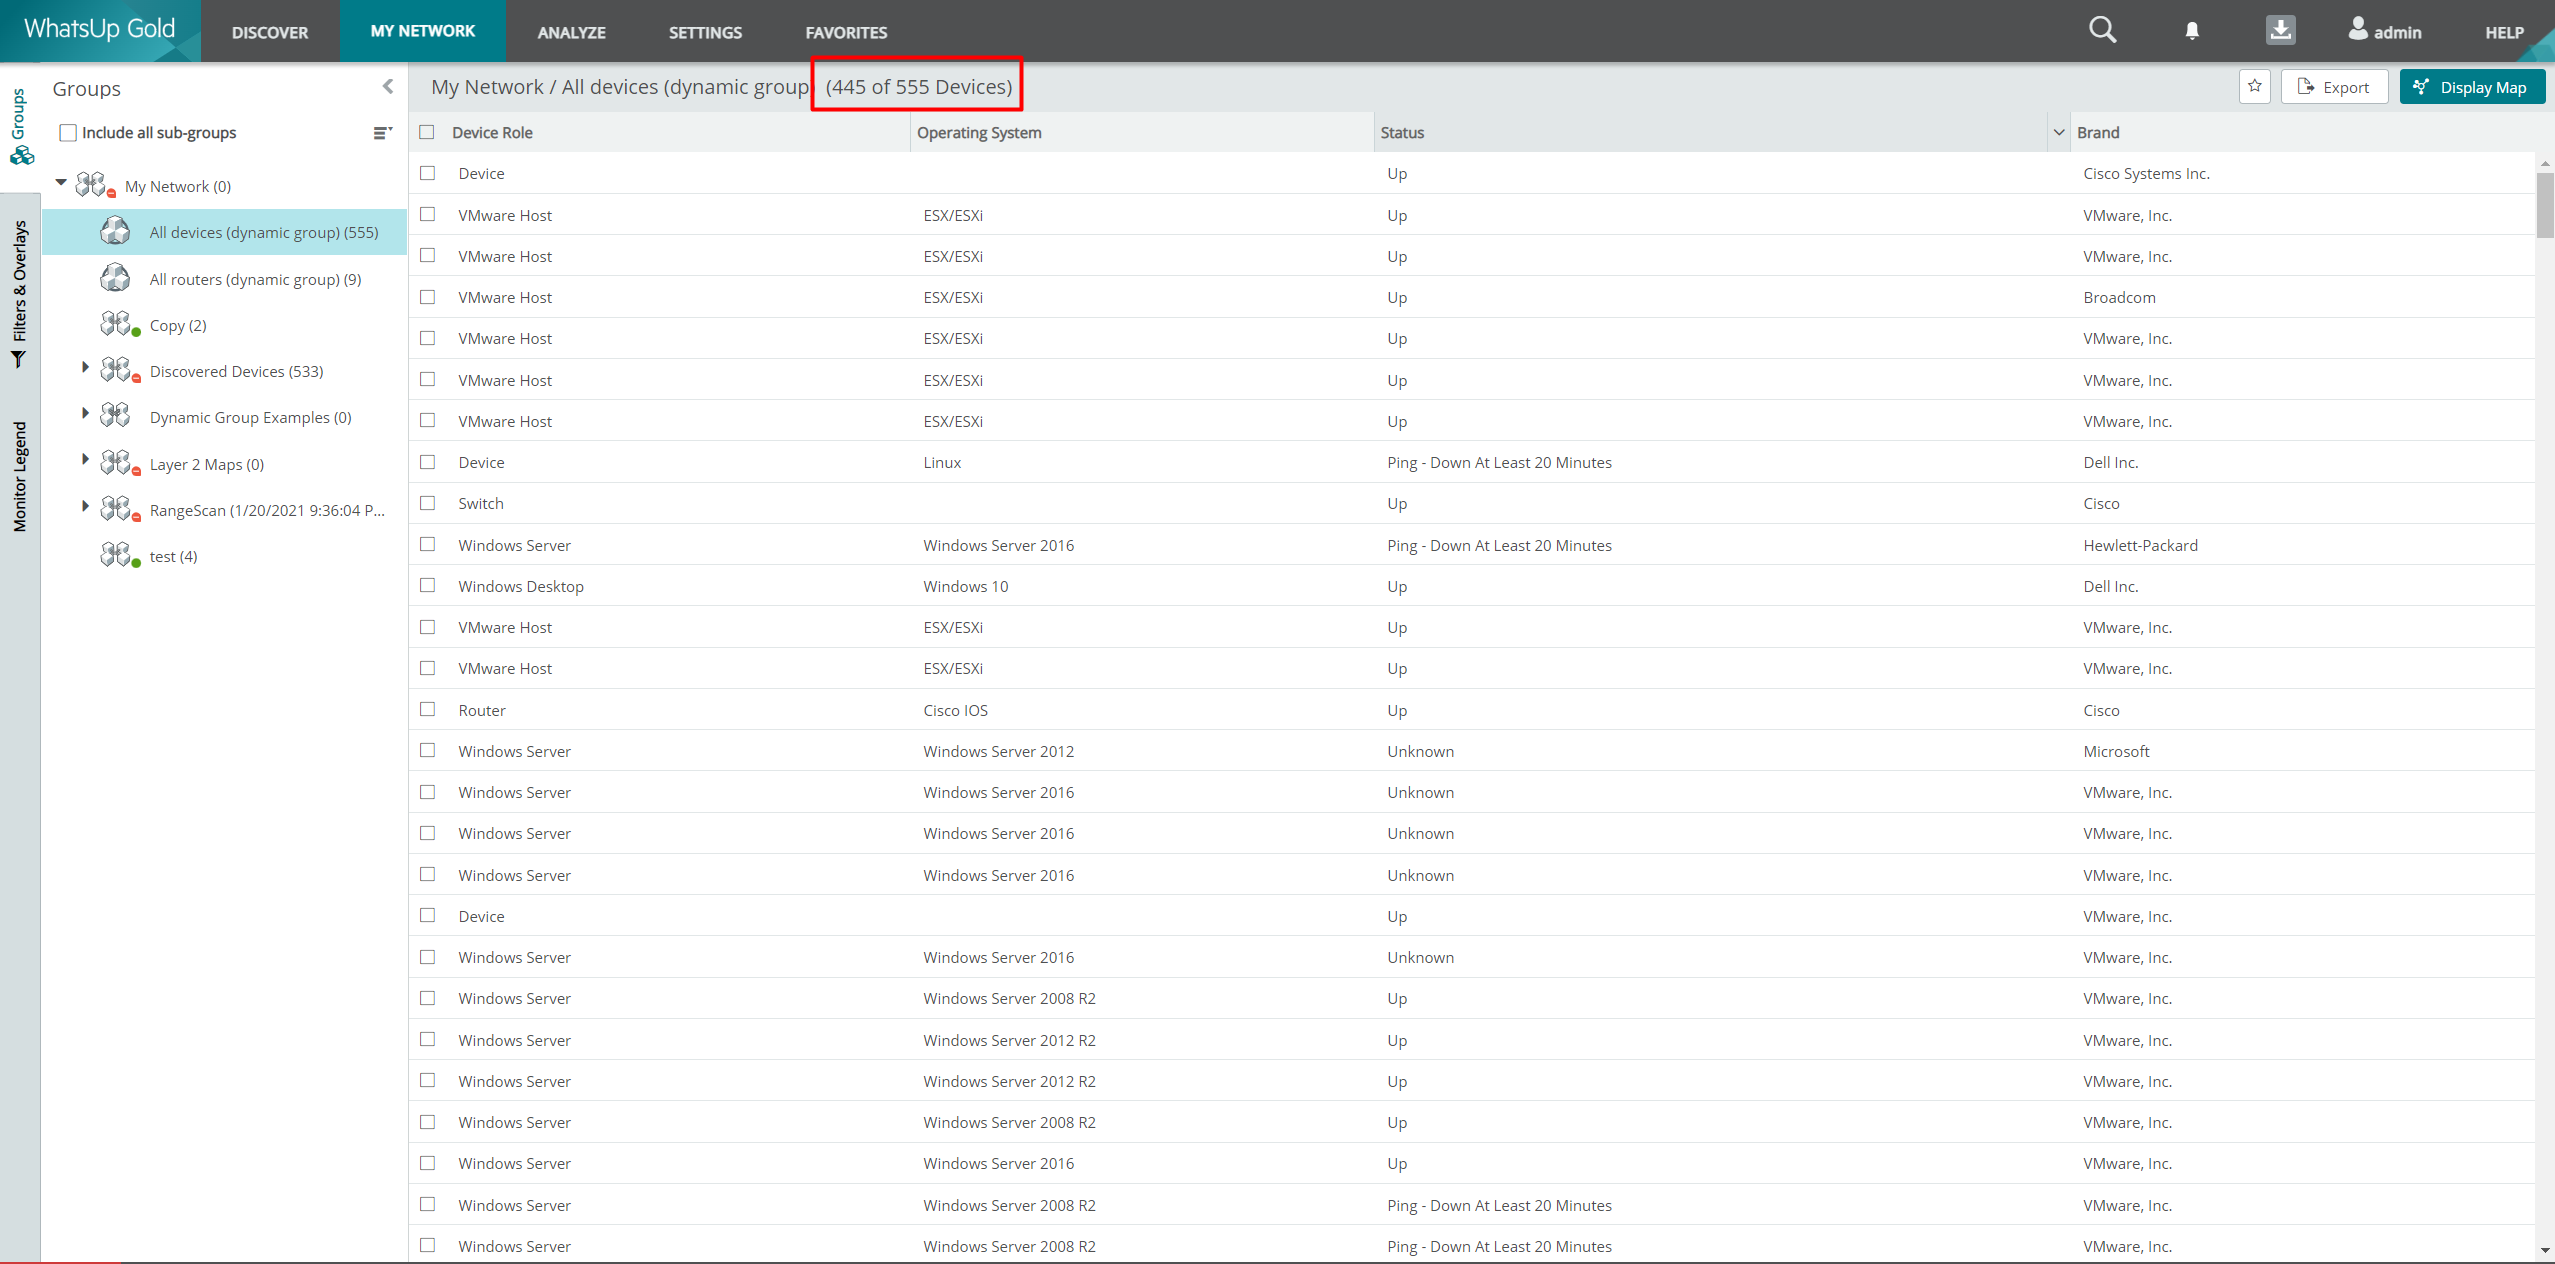Open Filters & Overlays side panel
Image resolution: width=2555 pixels, height=1264 pixels.
[19, 294]
